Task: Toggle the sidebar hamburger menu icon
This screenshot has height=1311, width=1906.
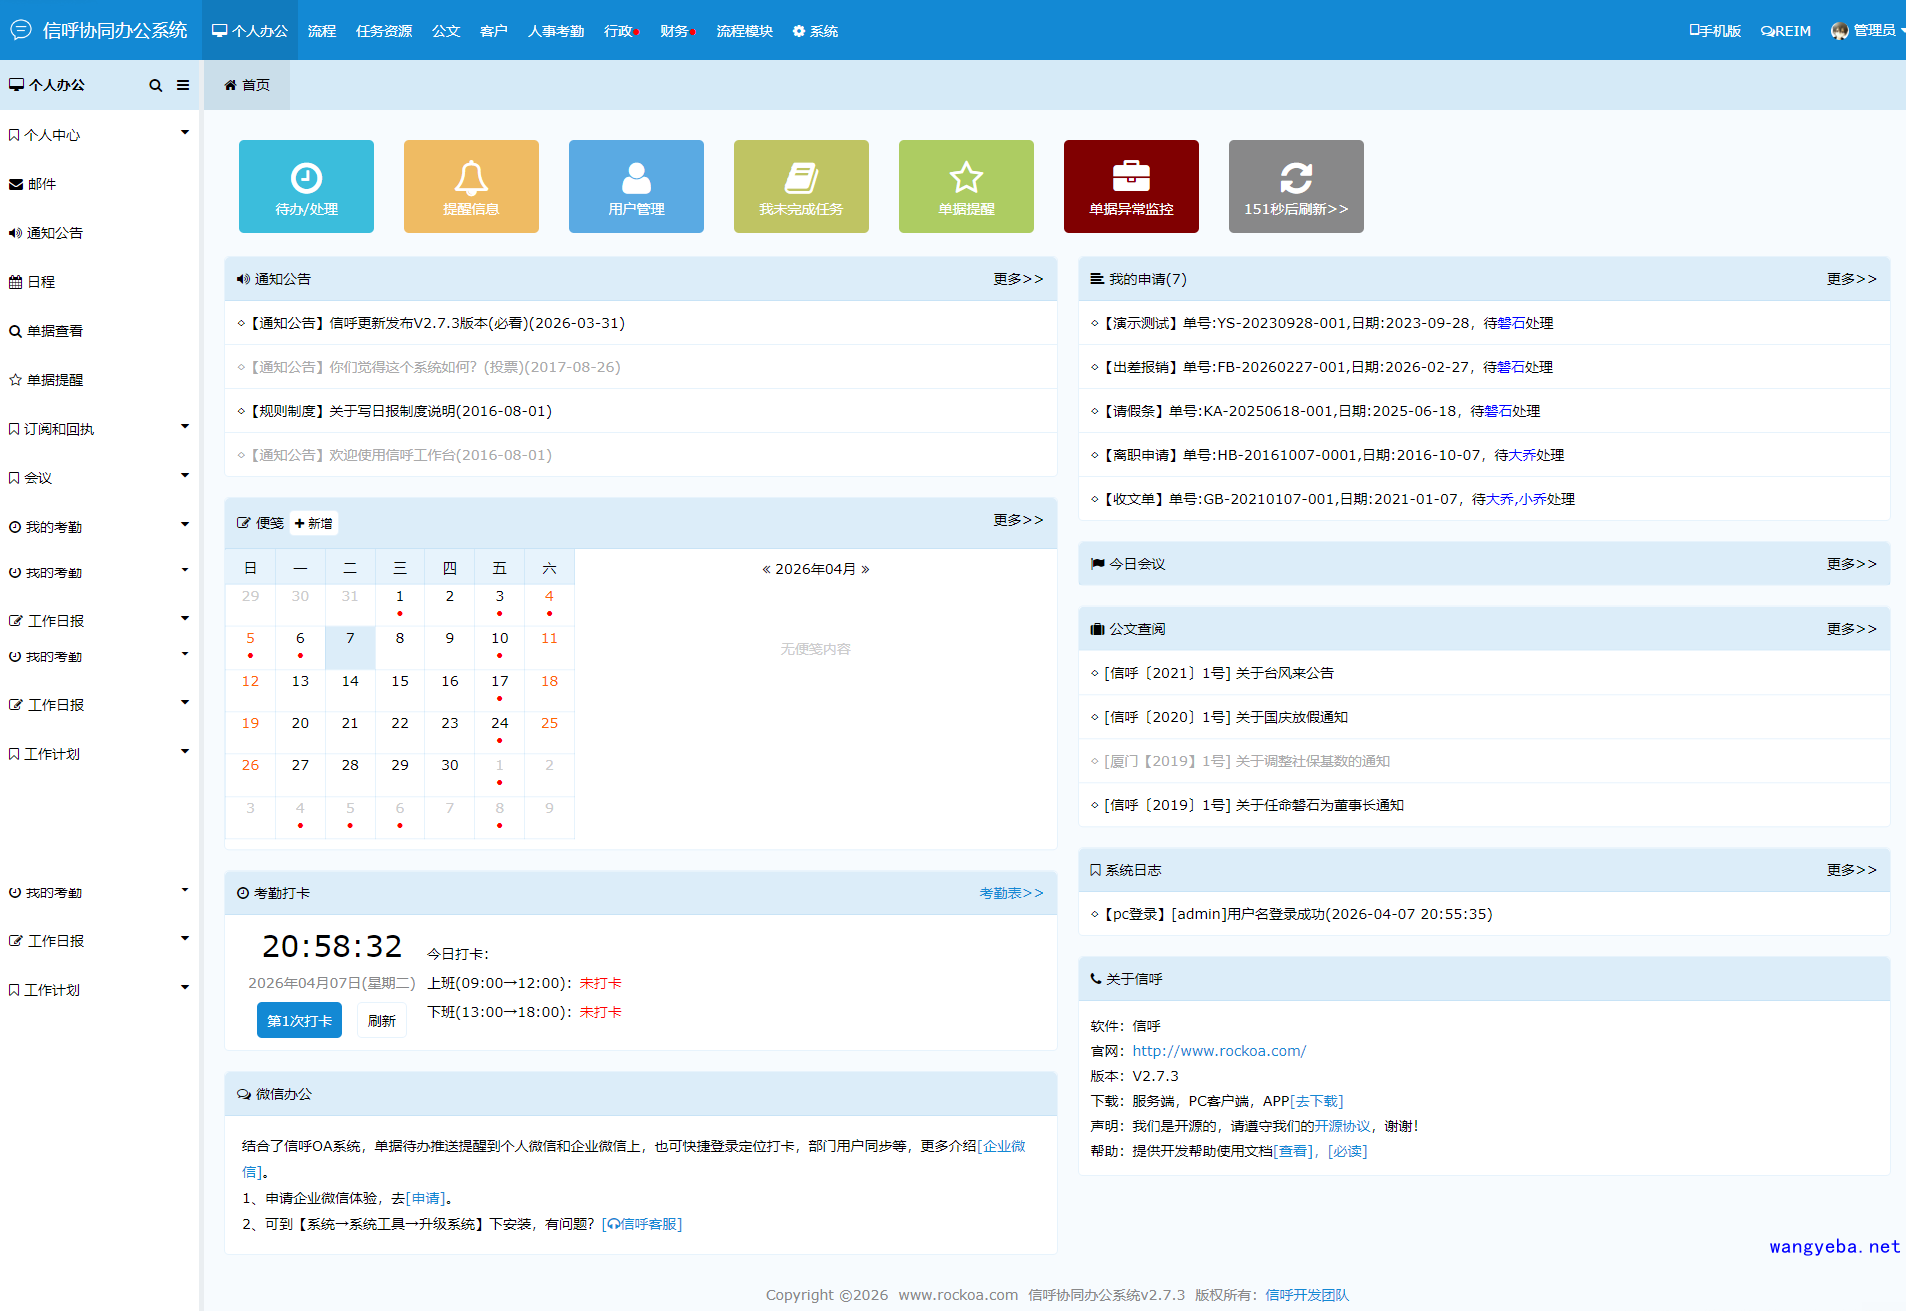Action: click(183, 86)
